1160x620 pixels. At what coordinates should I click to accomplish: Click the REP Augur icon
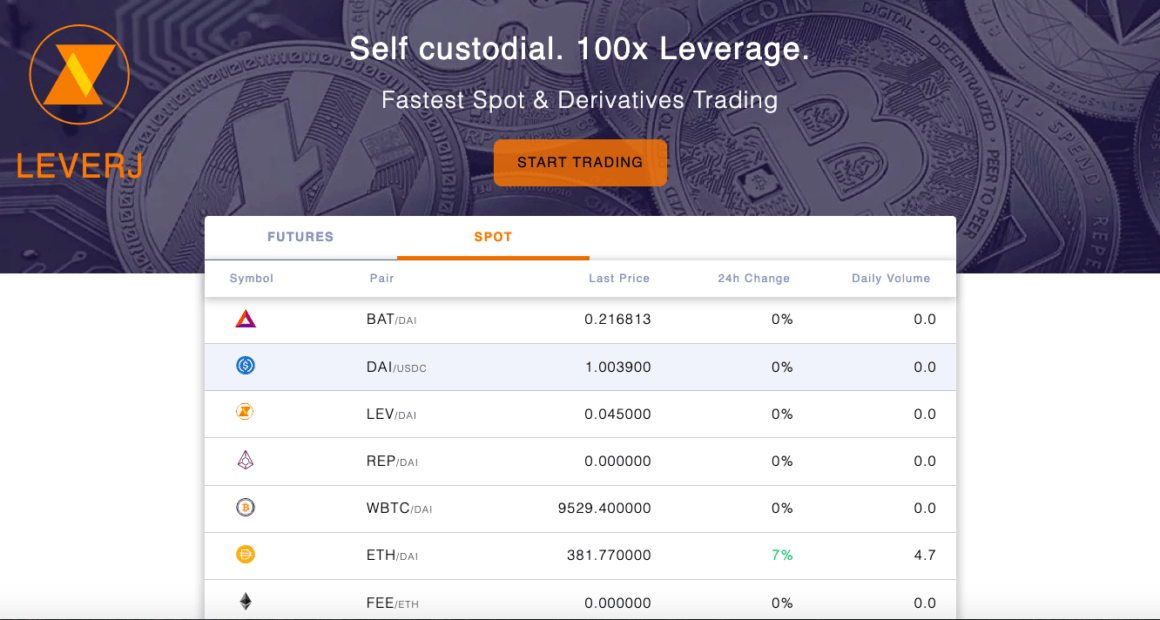245,460
